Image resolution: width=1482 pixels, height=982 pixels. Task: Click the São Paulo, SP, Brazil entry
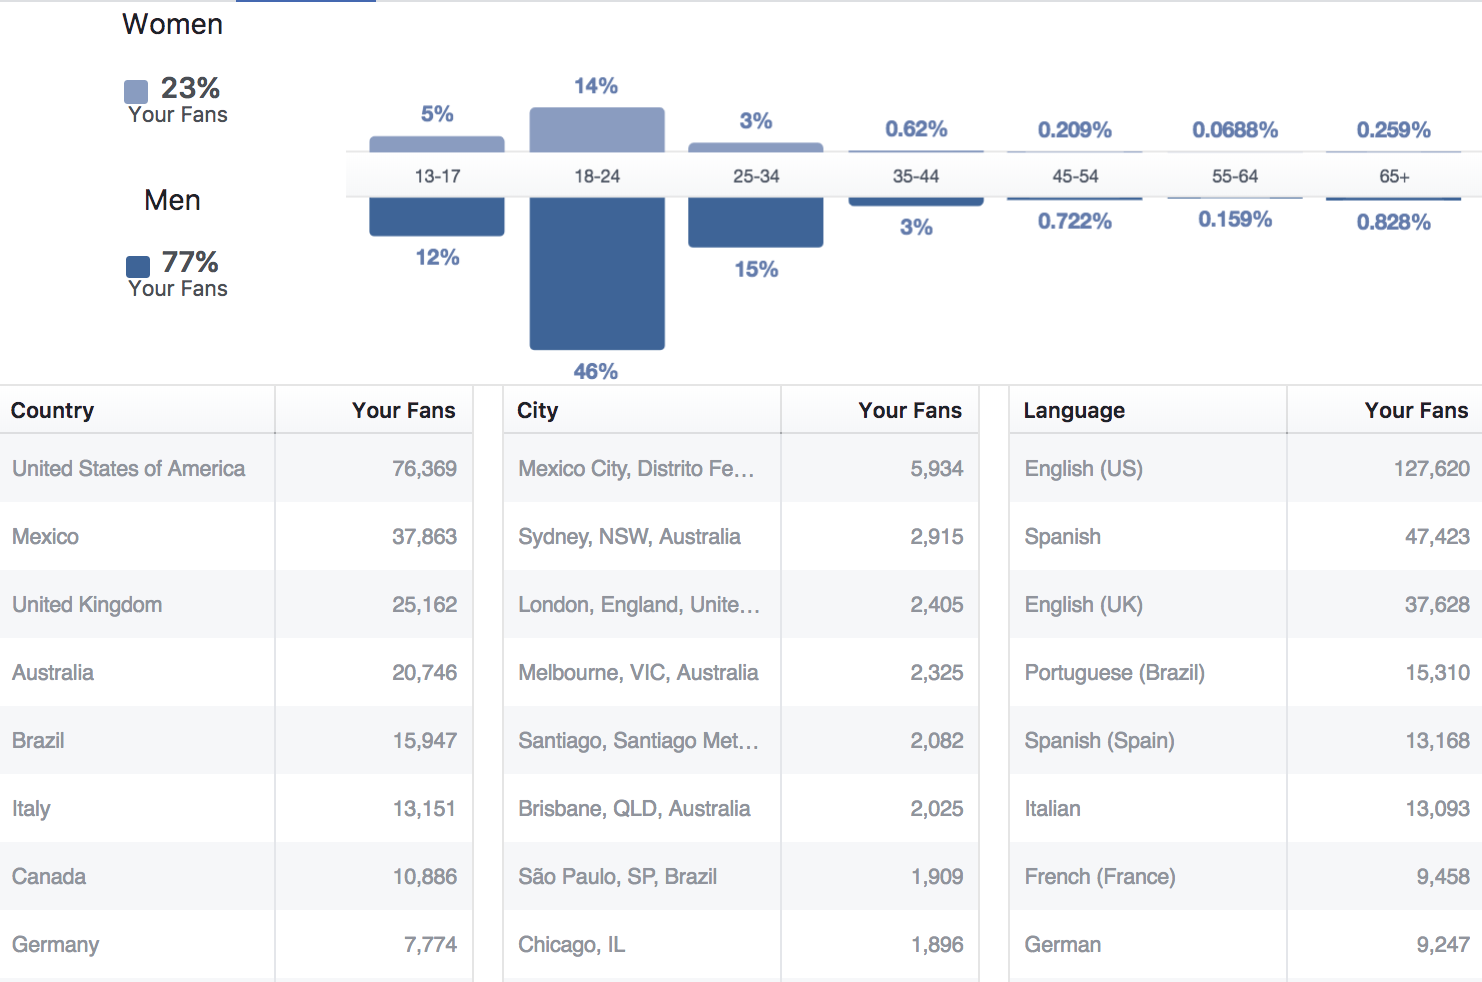[x=617, y=876]
